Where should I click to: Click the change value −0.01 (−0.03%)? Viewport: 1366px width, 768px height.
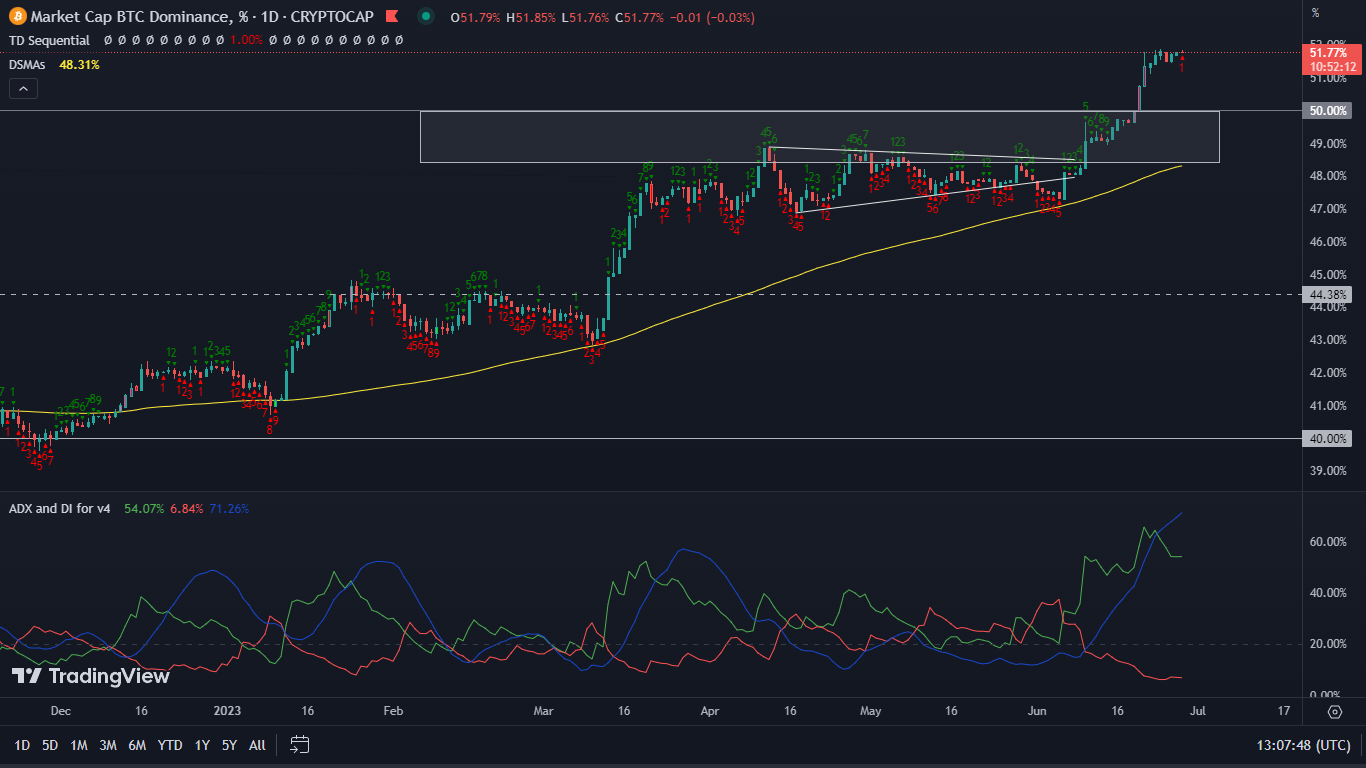pos(712,18)
